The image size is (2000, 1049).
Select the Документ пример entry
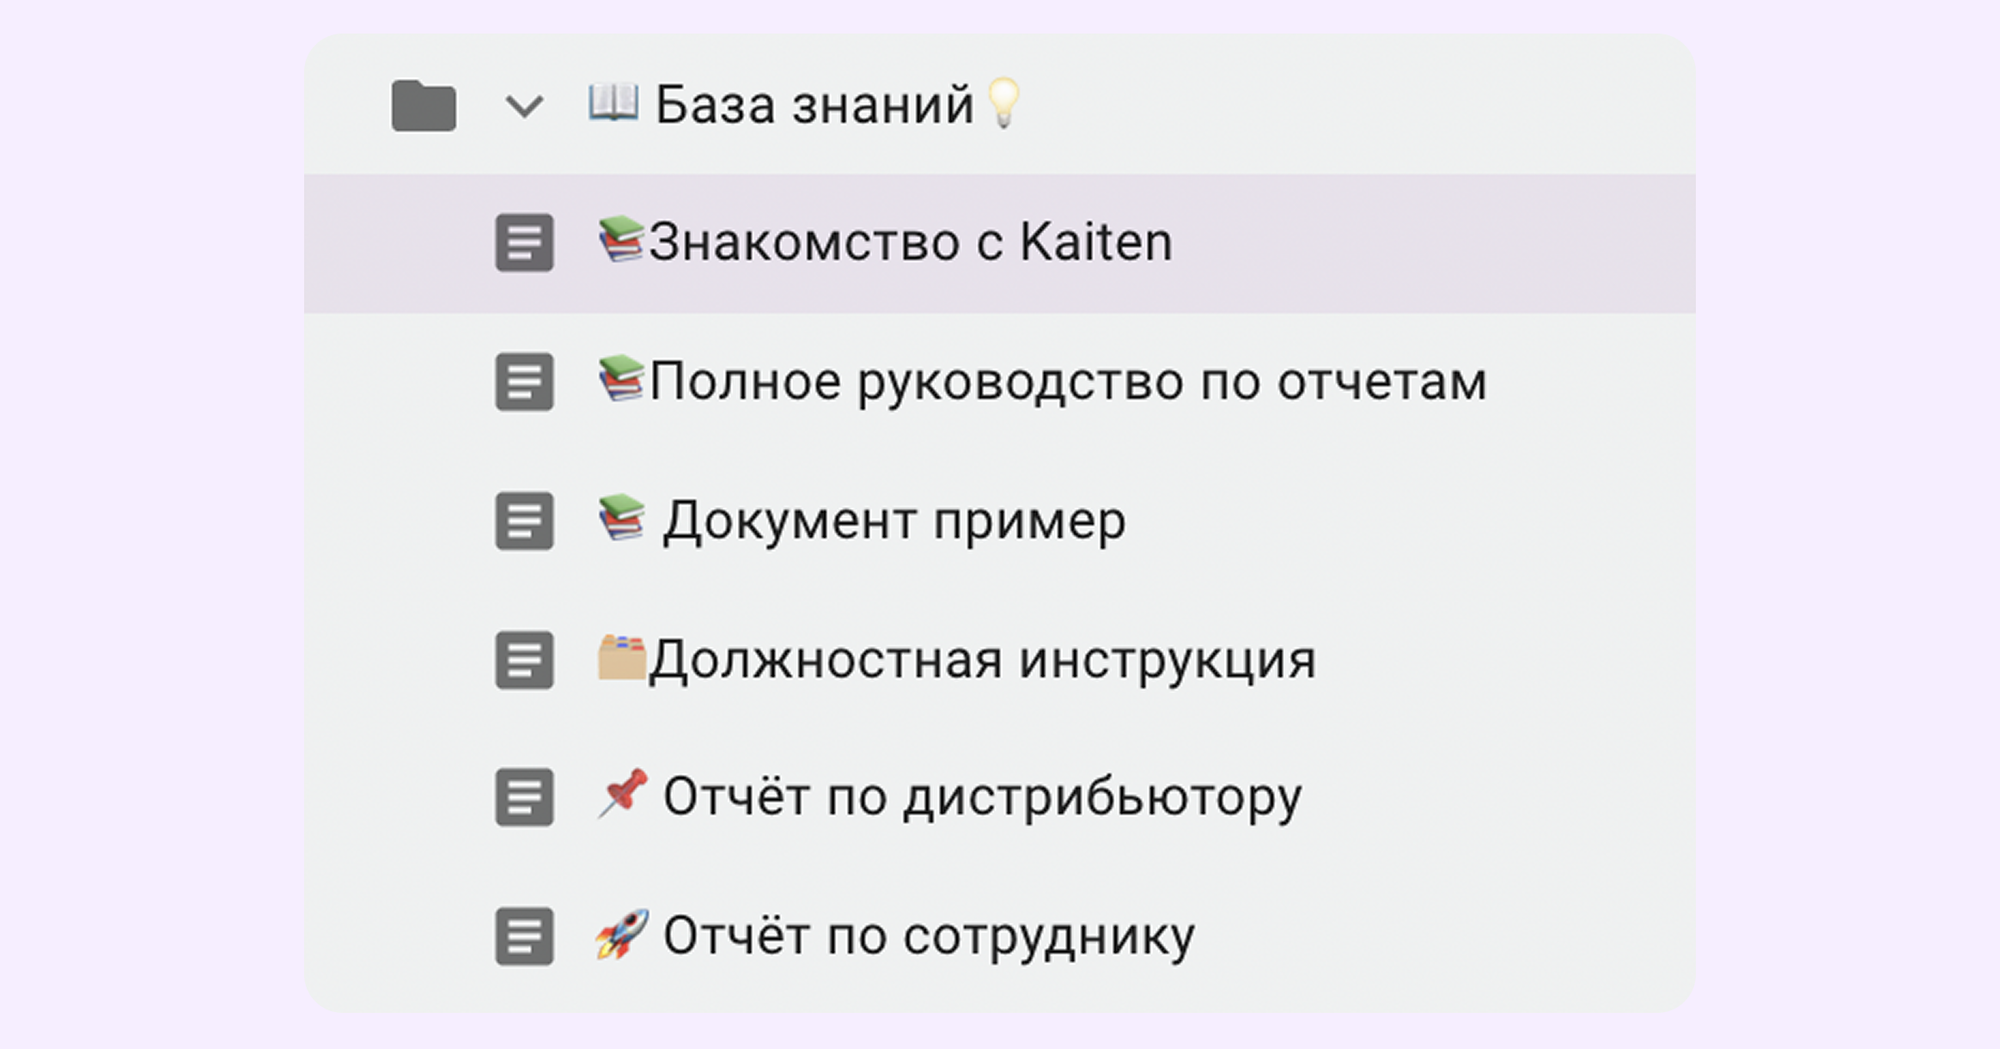[895, 519]
